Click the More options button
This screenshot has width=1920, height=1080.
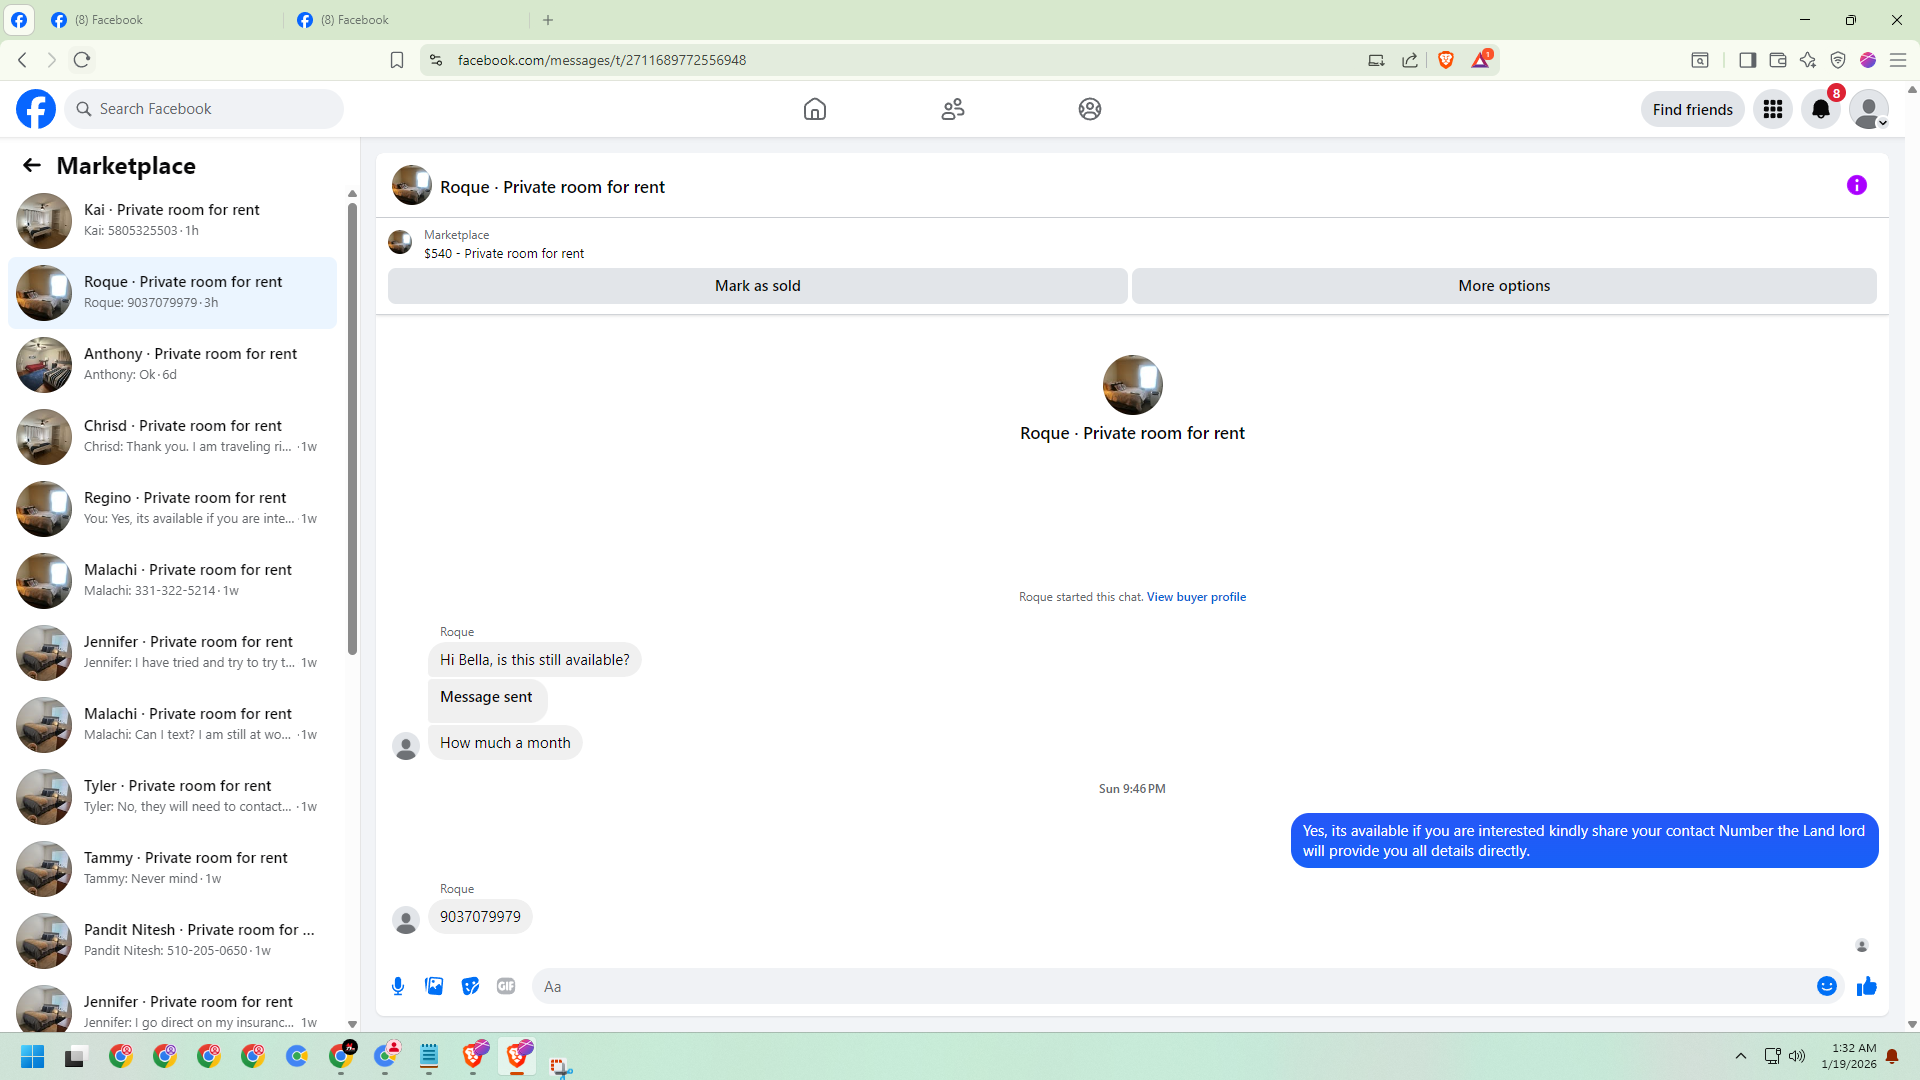click(x=1504, y=286)
